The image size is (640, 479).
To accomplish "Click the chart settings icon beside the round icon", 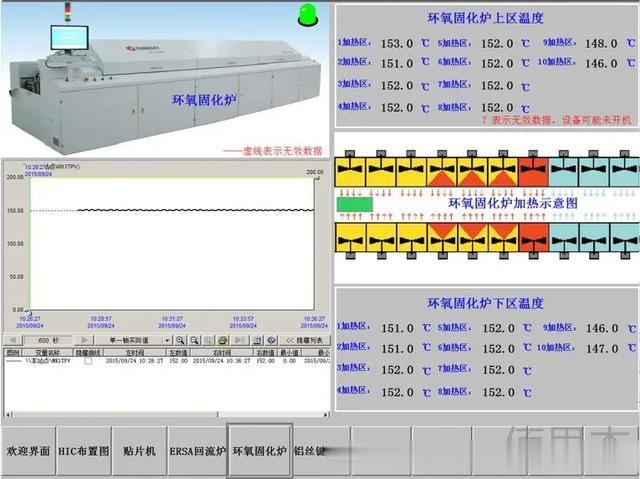I will 257,340.
